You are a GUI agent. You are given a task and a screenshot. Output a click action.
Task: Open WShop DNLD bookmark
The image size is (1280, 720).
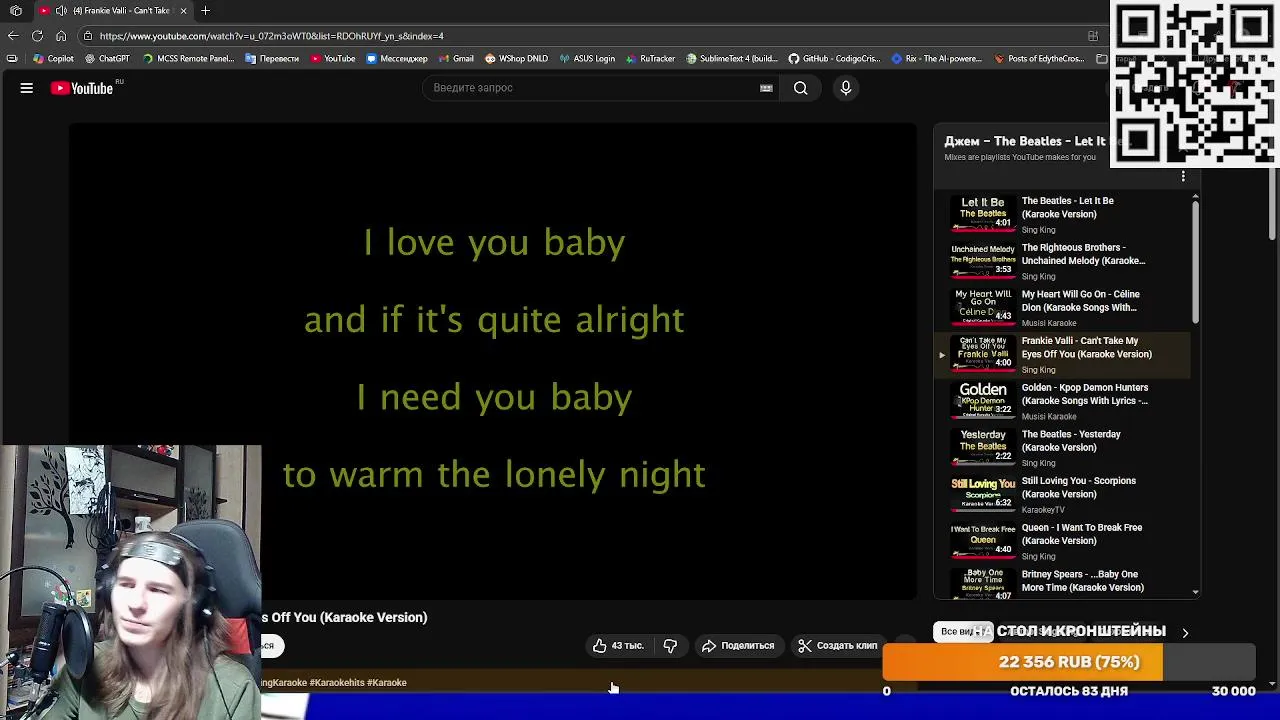[517, 59]
